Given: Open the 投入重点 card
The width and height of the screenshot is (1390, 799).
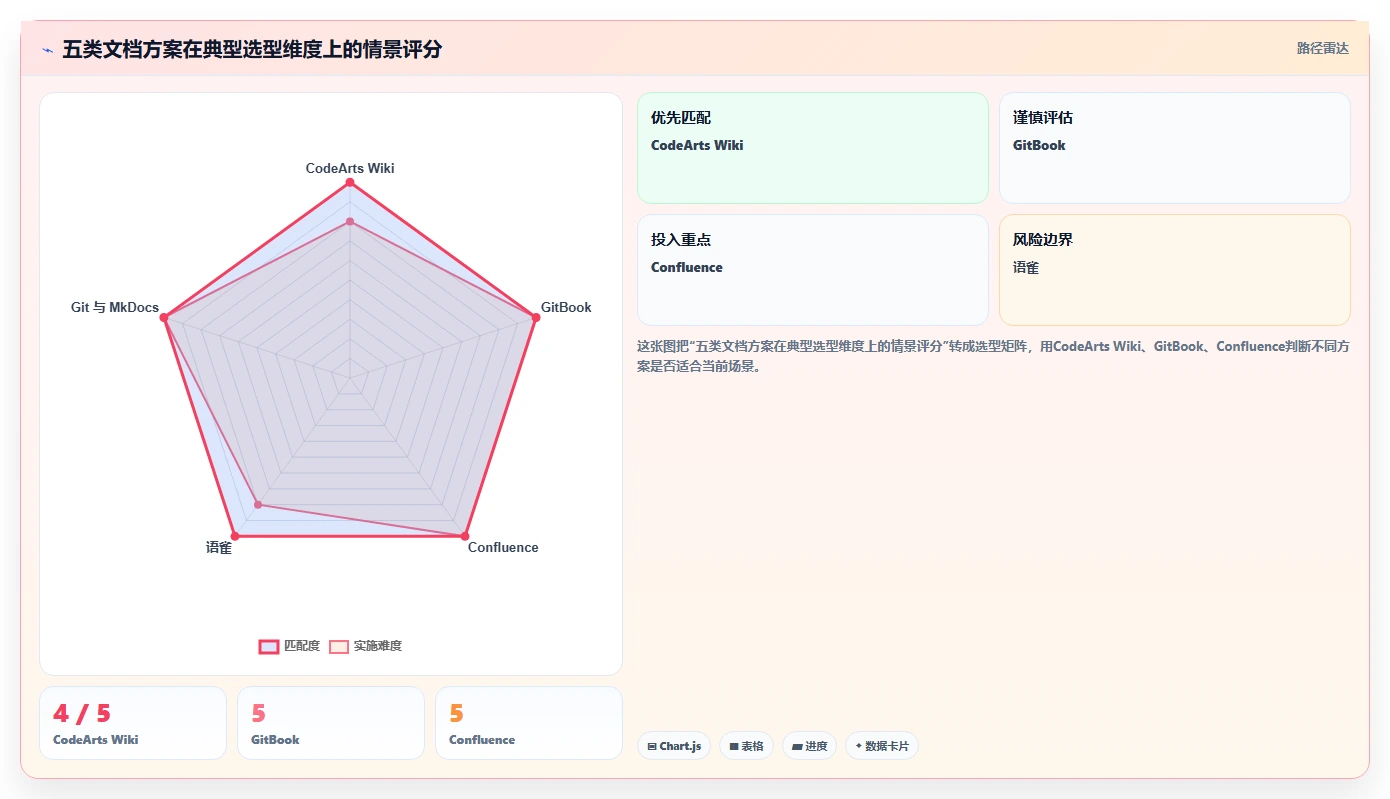Looking at the screenshot, I should pos(813,270).
